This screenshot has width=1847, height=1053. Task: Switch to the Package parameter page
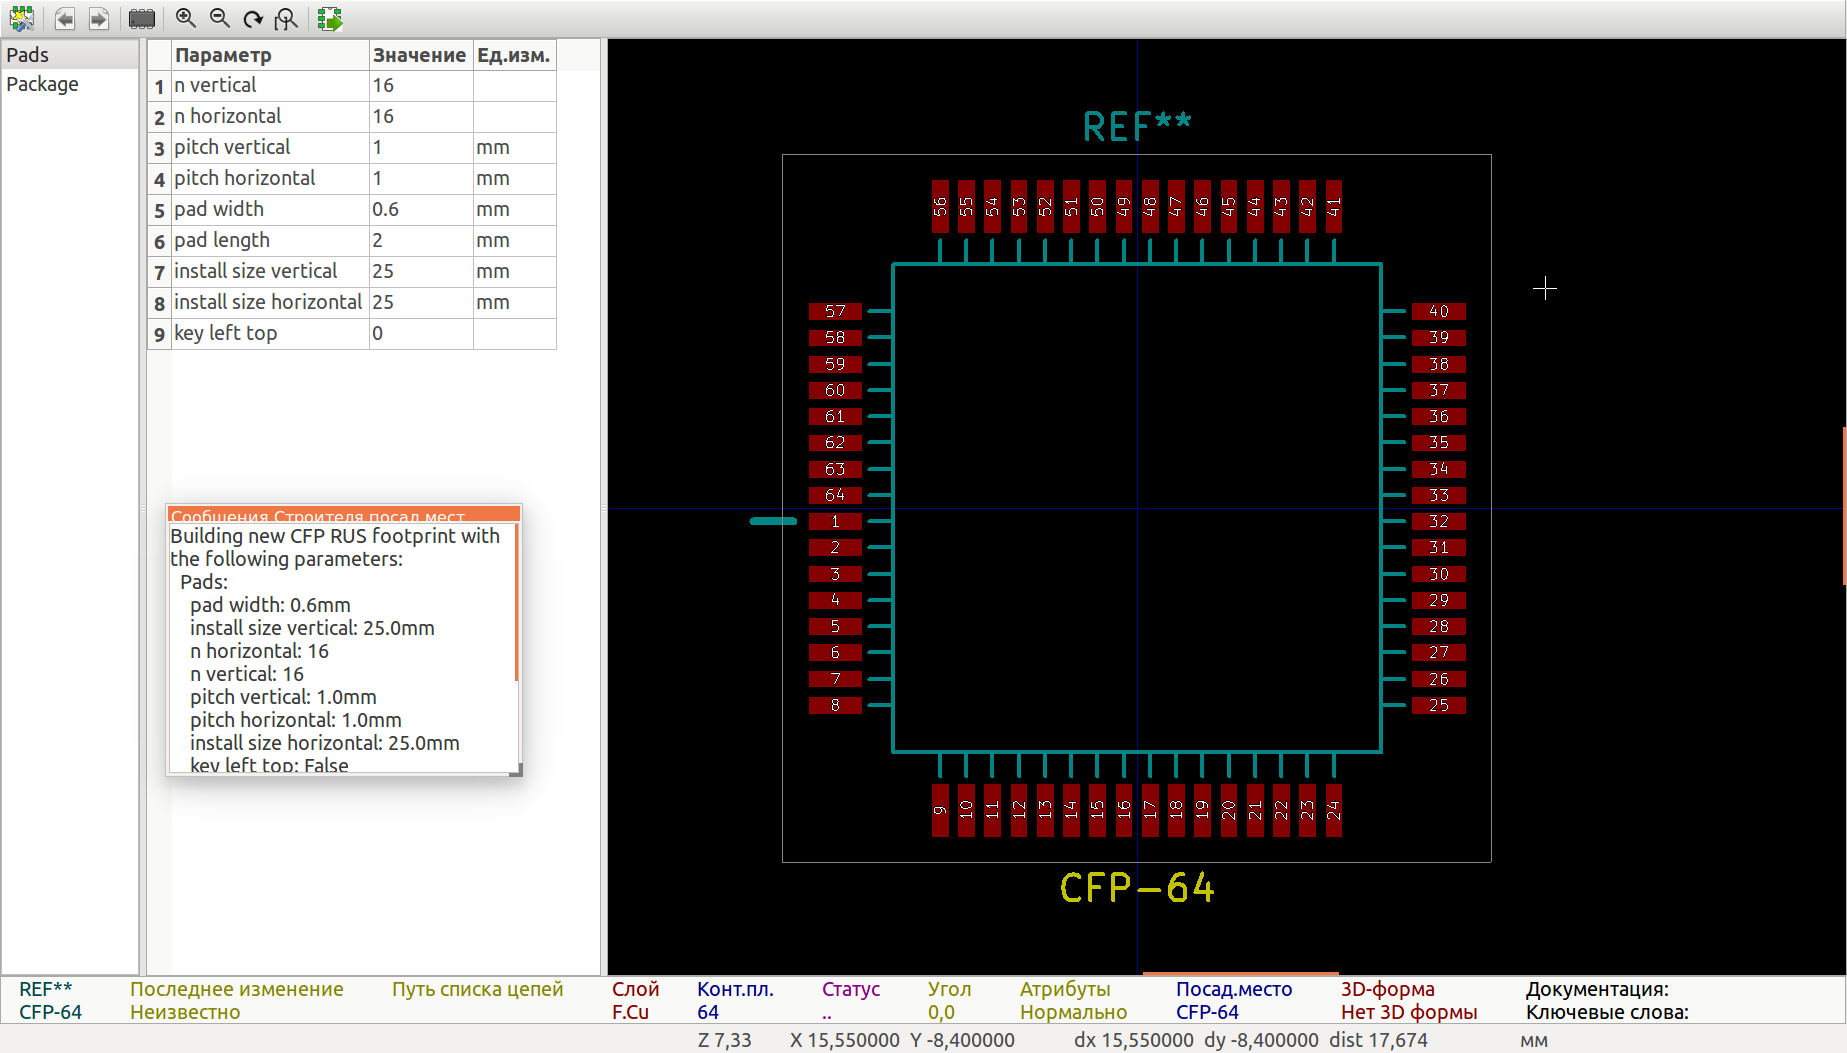[x=42, y=84]
